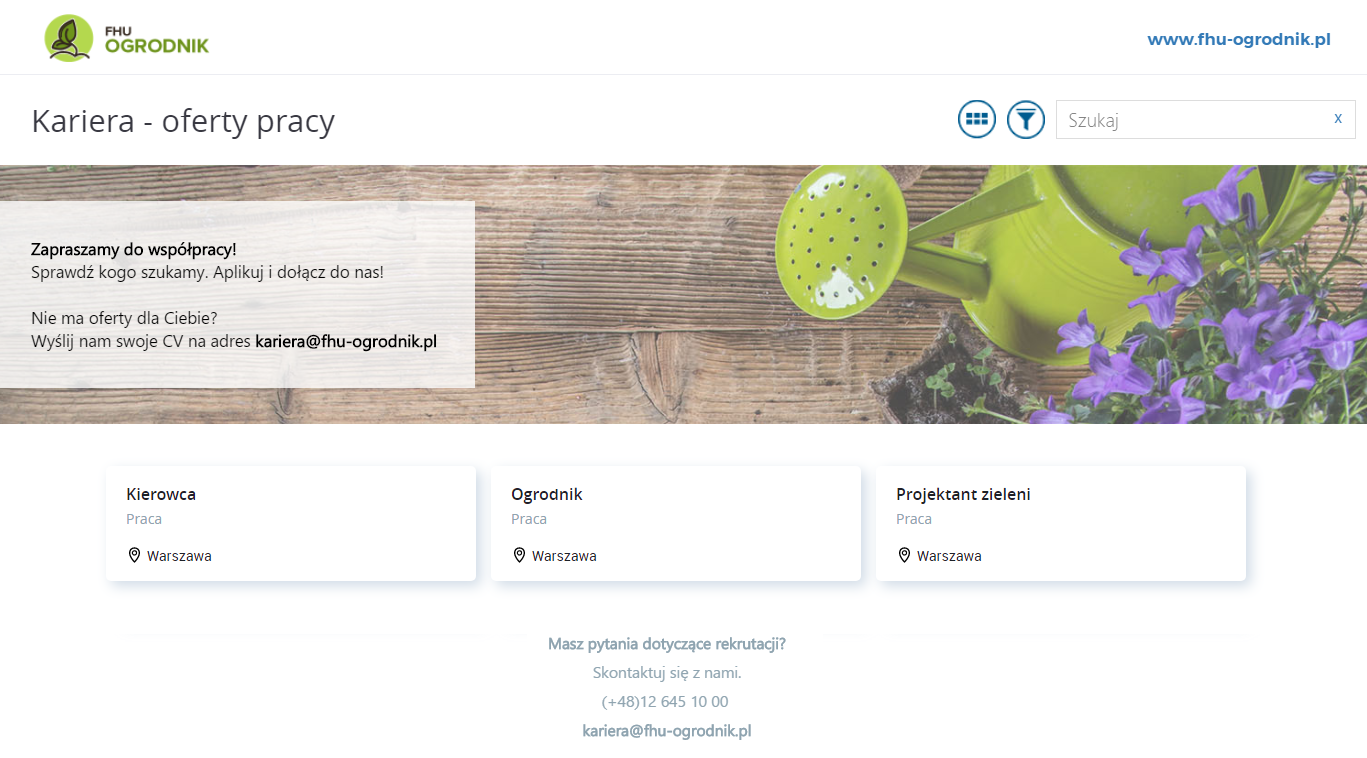The width and height of the screenshot is (1367, 758).
Task: Click the phone number (+48)12 645 10 00
Action: pos(665,702)
